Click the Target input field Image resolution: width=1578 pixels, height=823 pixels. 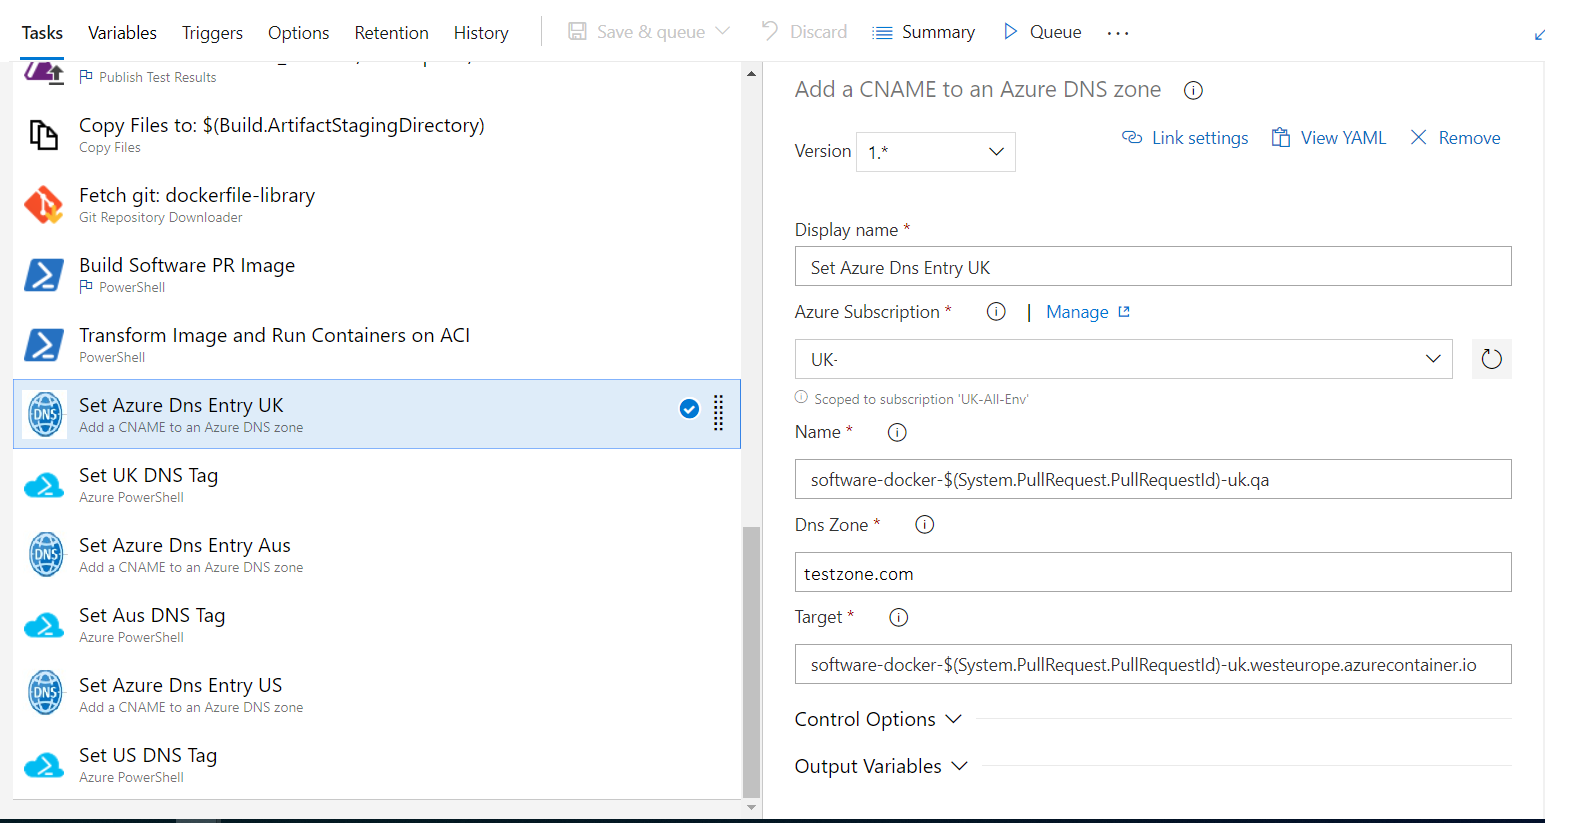click(1153, 664)
